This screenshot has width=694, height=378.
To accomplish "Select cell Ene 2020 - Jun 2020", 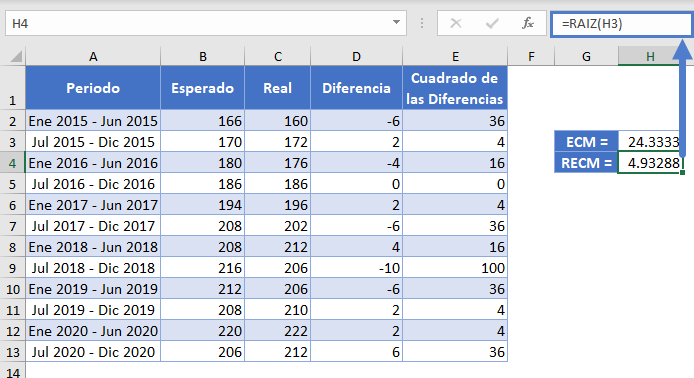I will [x=93, y=331].
